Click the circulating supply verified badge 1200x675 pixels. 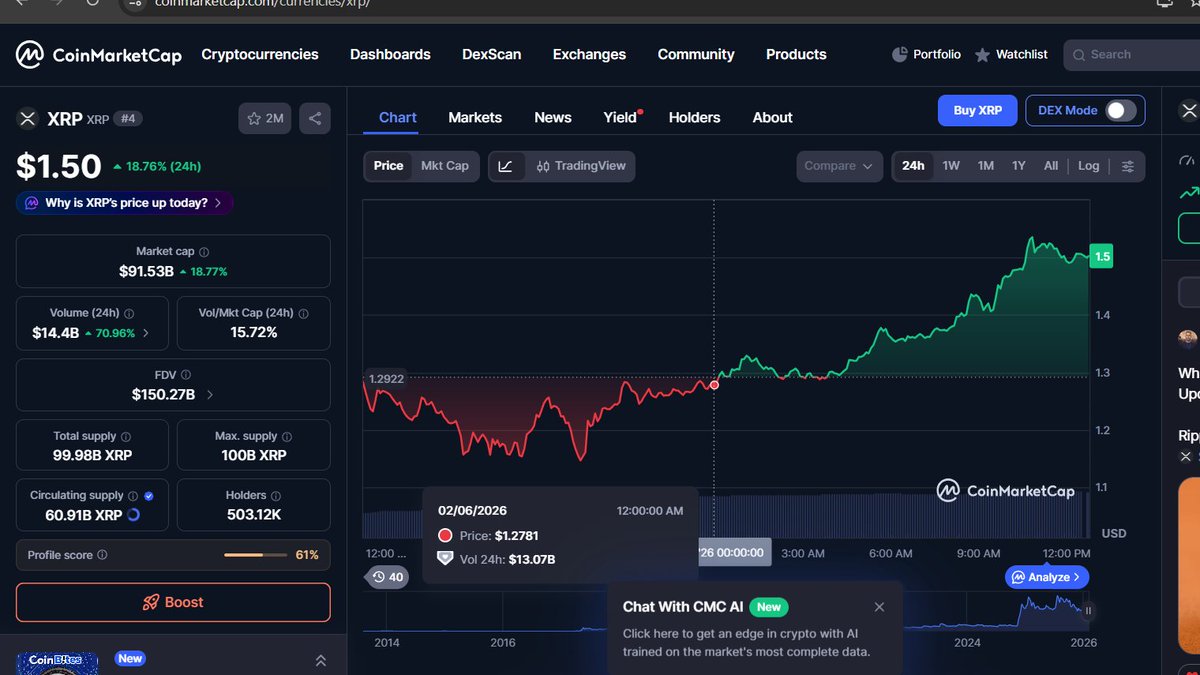point(149,495)
